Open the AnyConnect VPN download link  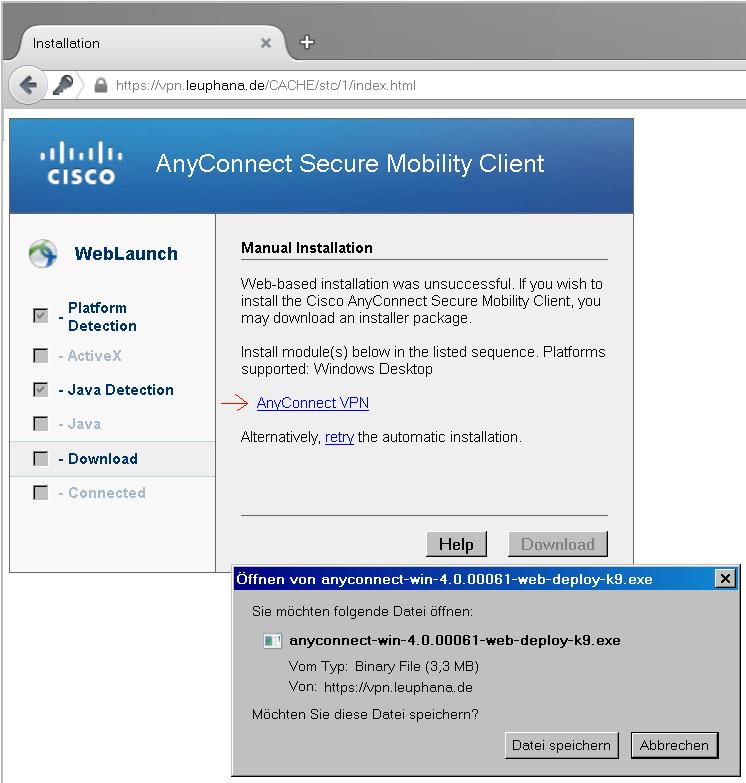313,403
